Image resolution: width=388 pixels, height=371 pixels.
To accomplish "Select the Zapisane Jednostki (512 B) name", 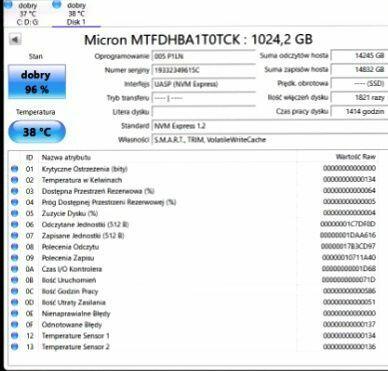I will (x=83, y=236).
